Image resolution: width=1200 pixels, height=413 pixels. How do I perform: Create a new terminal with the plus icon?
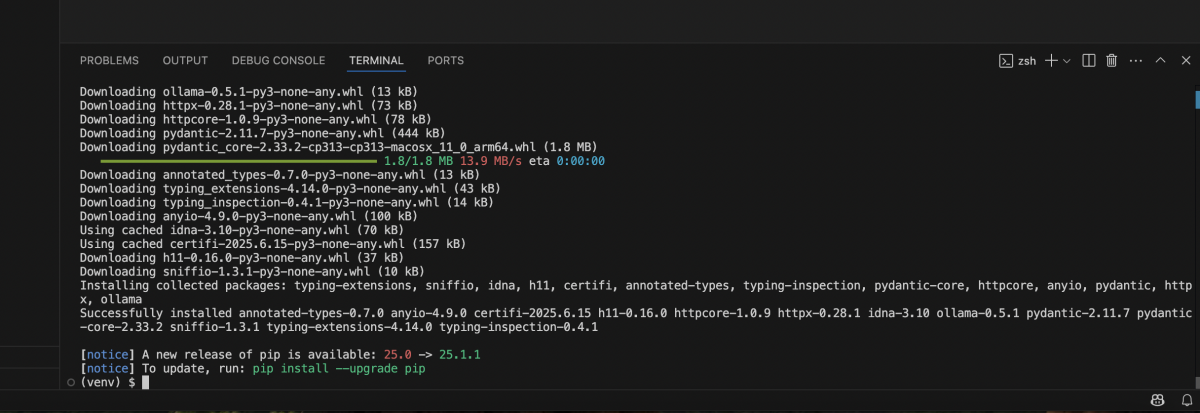[1051, 61]
